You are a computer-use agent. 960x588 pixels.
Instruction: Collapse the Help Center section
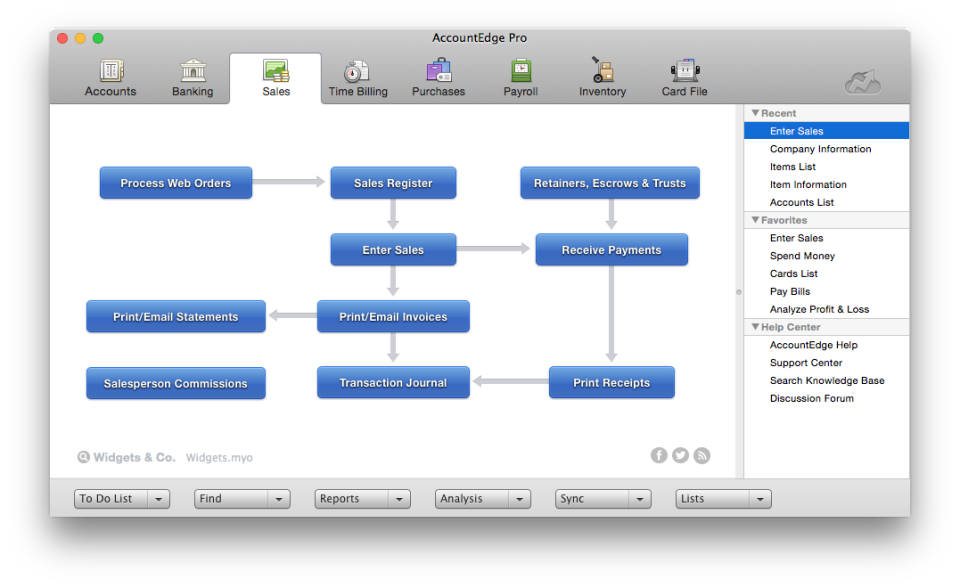click(x=756, y=326)
